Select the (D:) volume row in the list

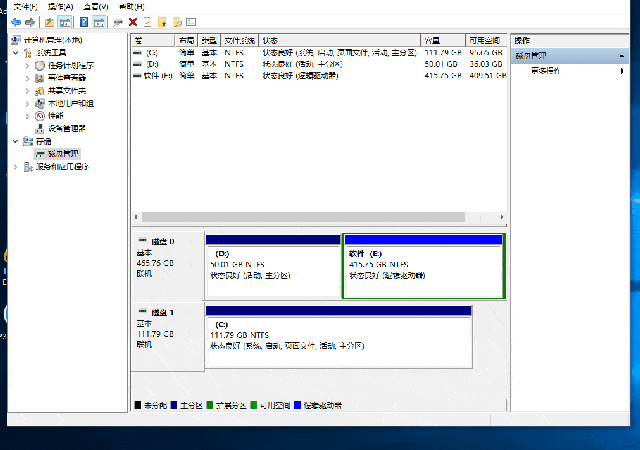(319, 64)
